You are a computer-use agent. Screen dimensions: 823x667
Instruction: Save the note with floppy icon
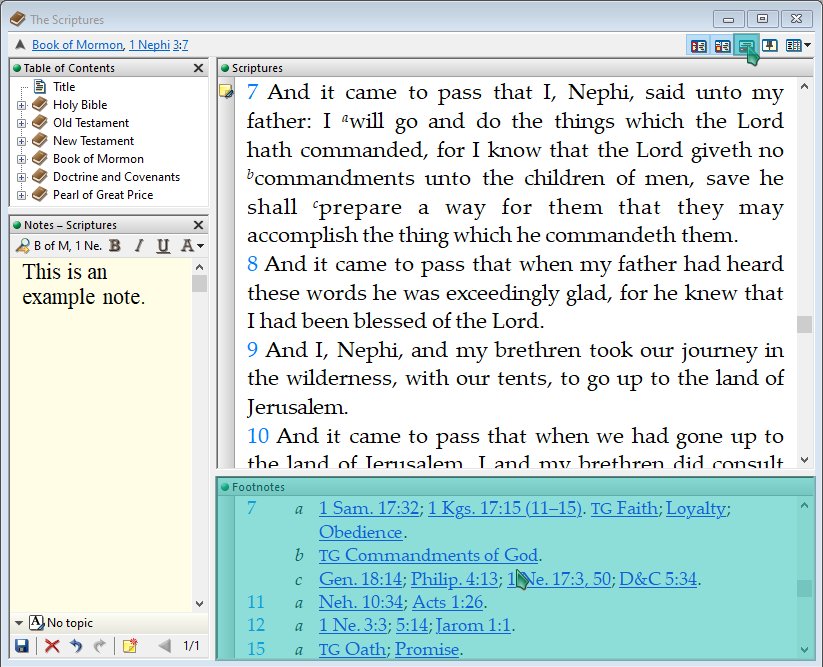click(22, 646)
